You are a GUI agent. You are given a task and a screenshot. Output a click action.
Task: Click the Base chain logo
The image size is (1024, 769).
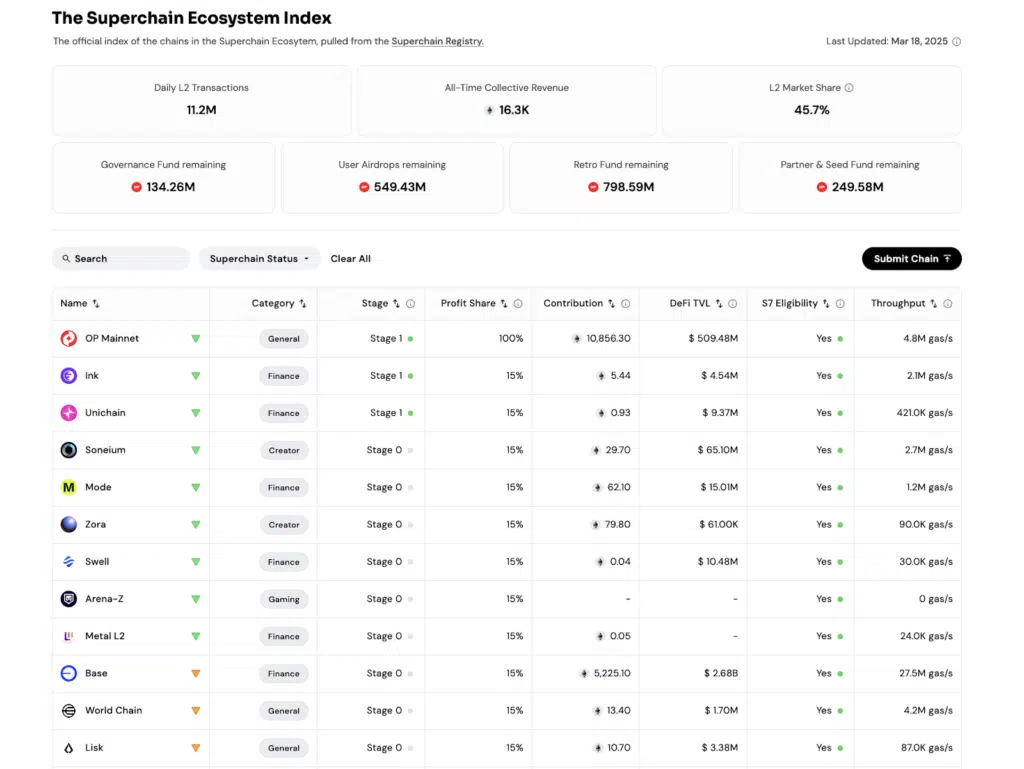coord(69,673)
